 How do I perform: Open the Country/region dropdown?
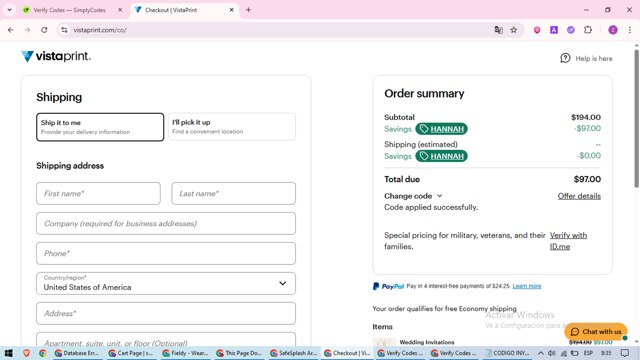pyautogui.click(x=166, y=283)
